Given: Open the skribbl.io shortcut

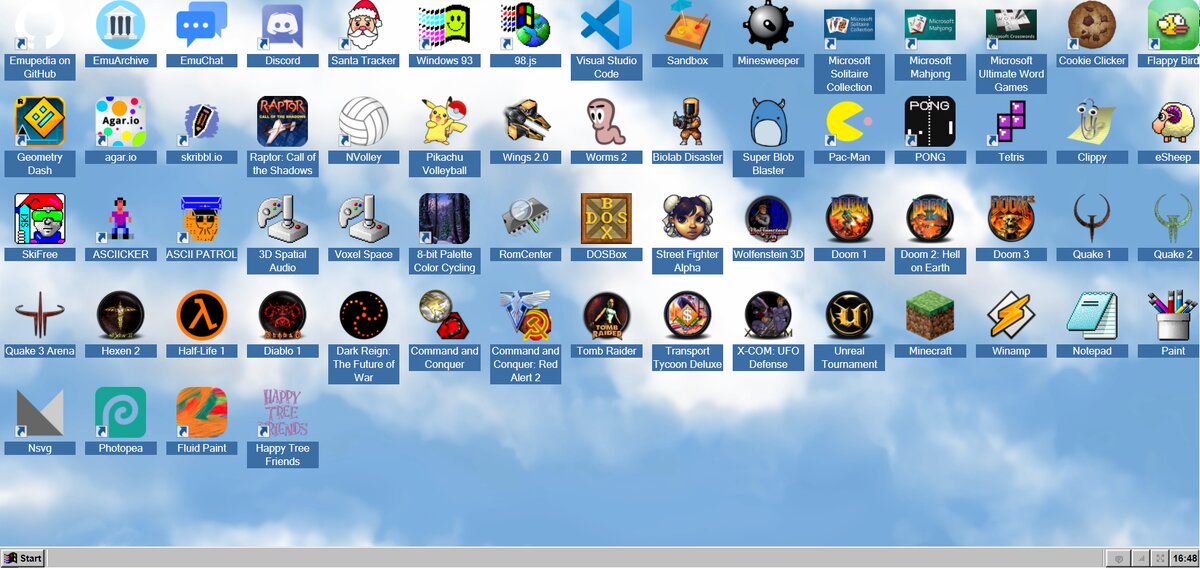Looking at the screenshot, I should coord(202,121).
